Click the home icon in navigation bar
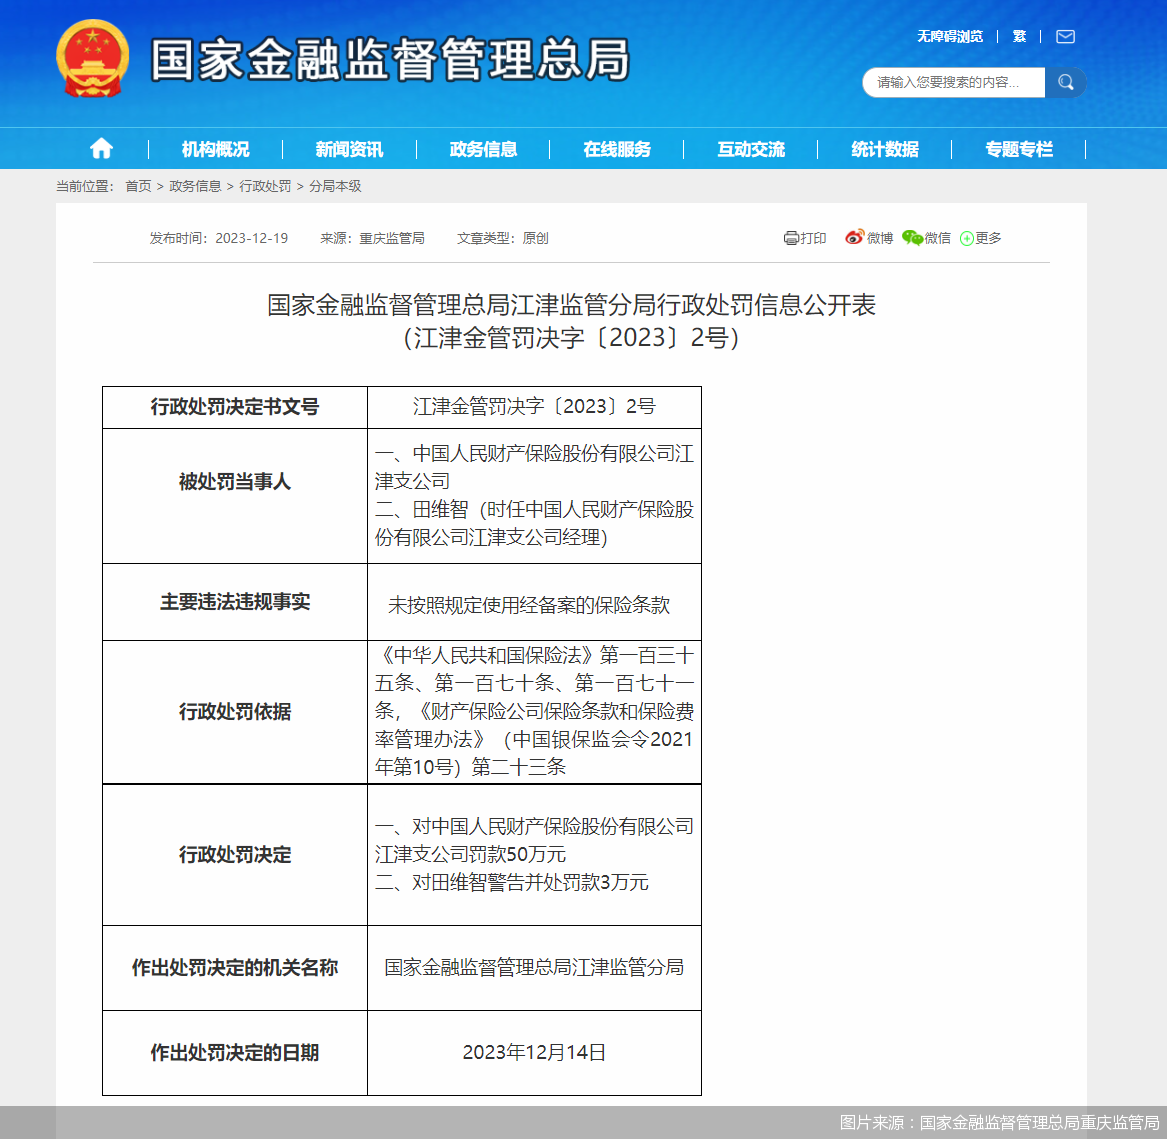The image size is (1167, 1139). pos(101,149)
